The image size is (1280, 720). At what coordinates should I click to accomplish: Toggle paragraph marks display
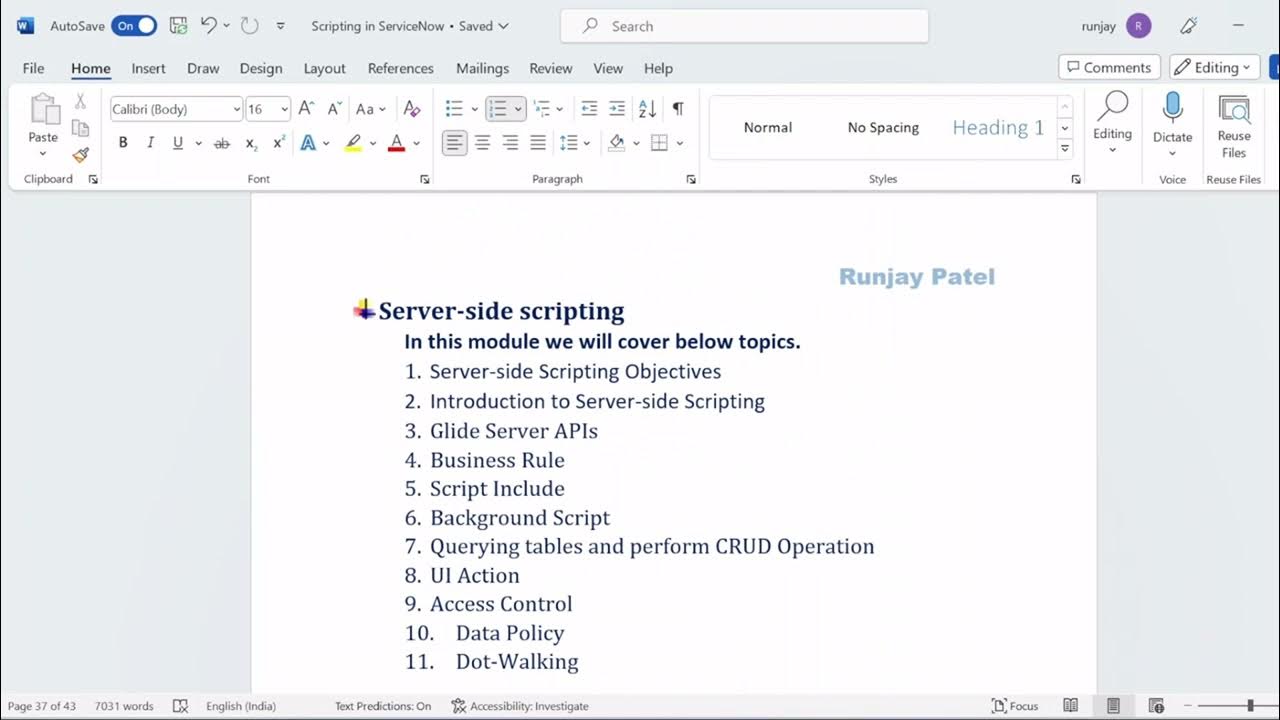click(x=678, y=109)
